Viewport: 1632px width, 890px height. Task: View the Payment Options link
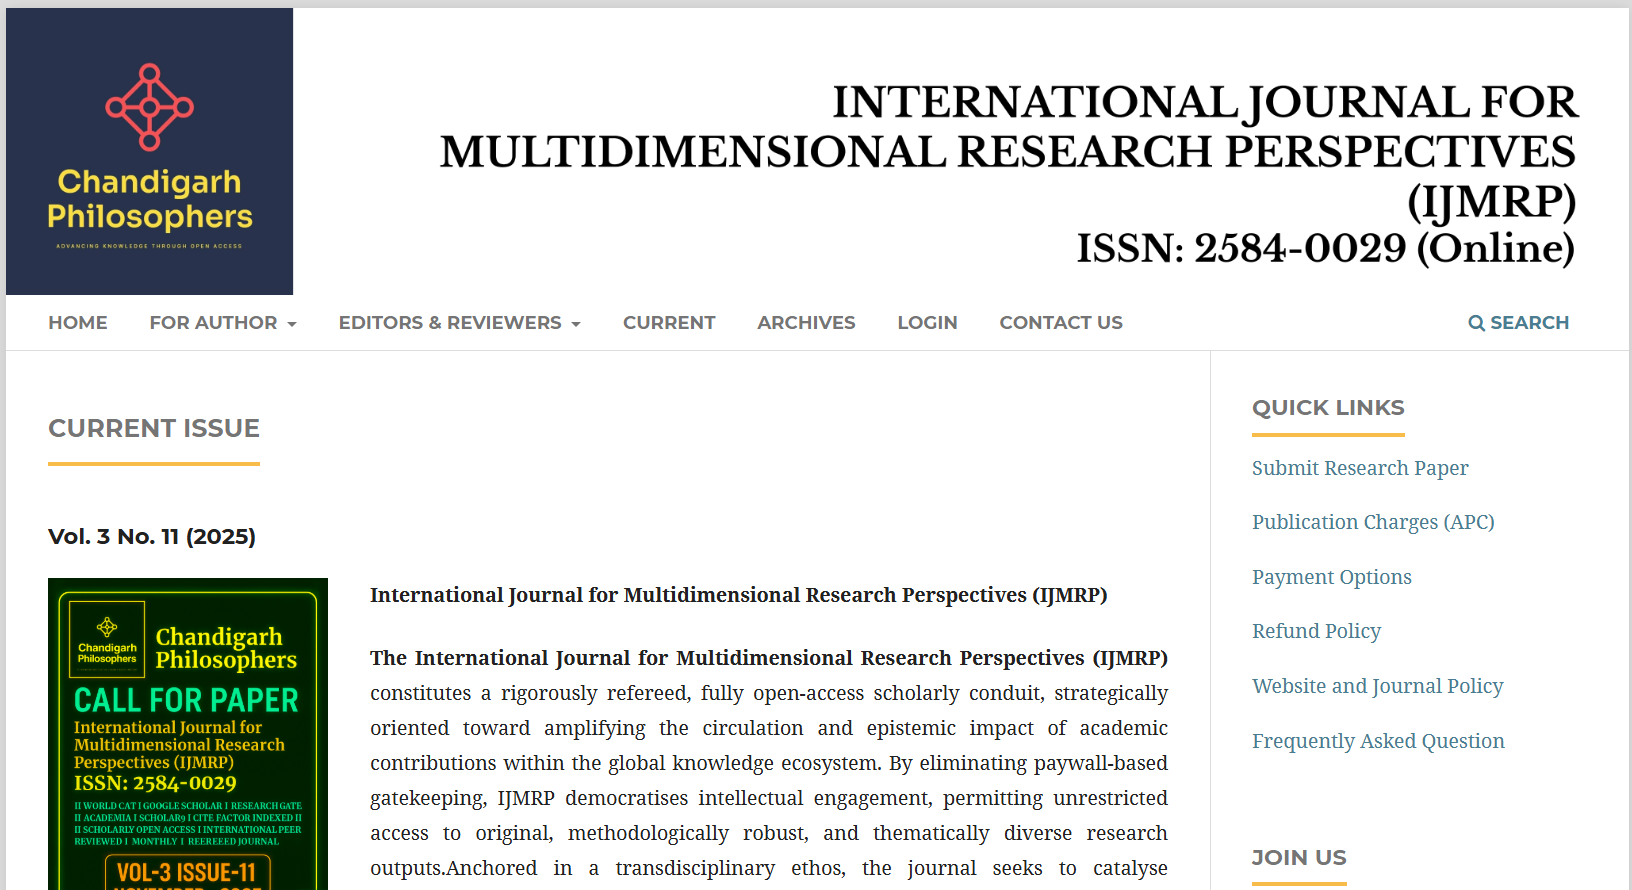1332,577
